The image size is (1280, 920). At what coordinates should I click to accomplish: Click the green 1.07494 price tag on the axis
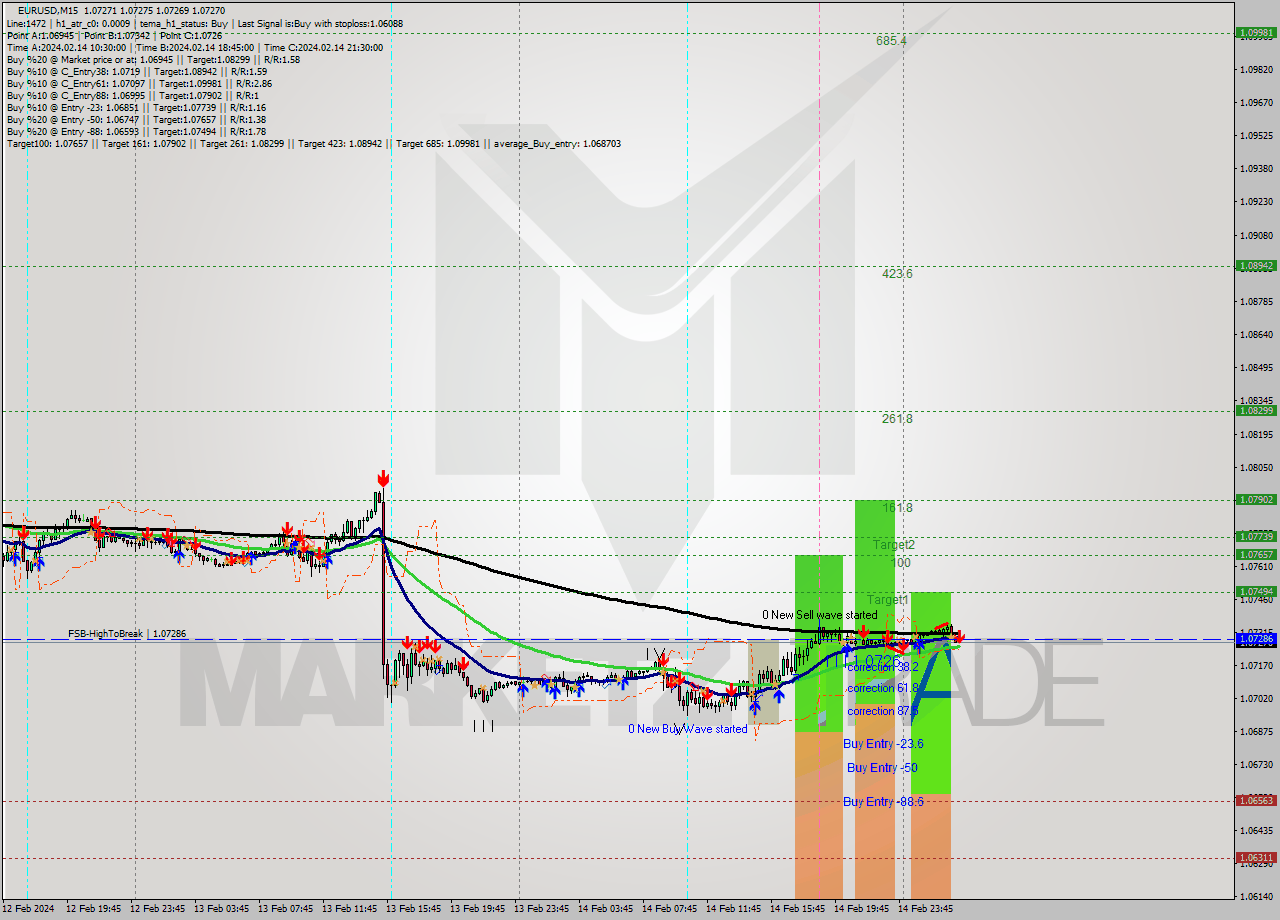coord(1256,591)
